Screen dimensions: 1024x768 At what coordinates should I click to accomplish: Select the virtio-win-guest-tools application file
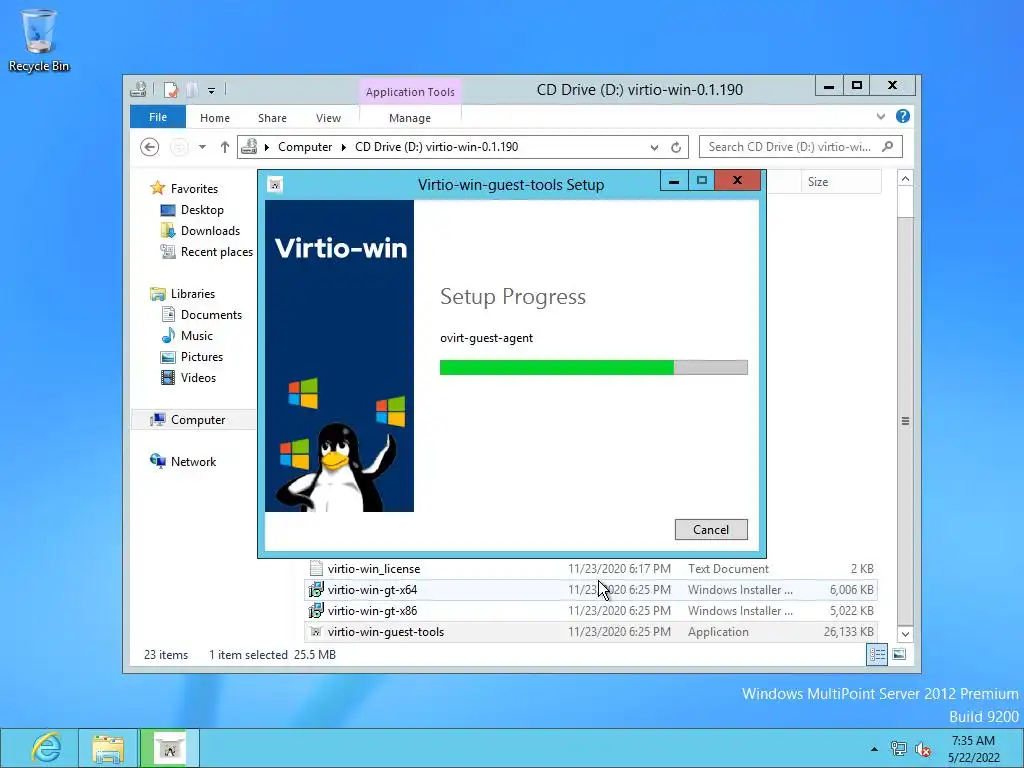[x=591, y=632]
